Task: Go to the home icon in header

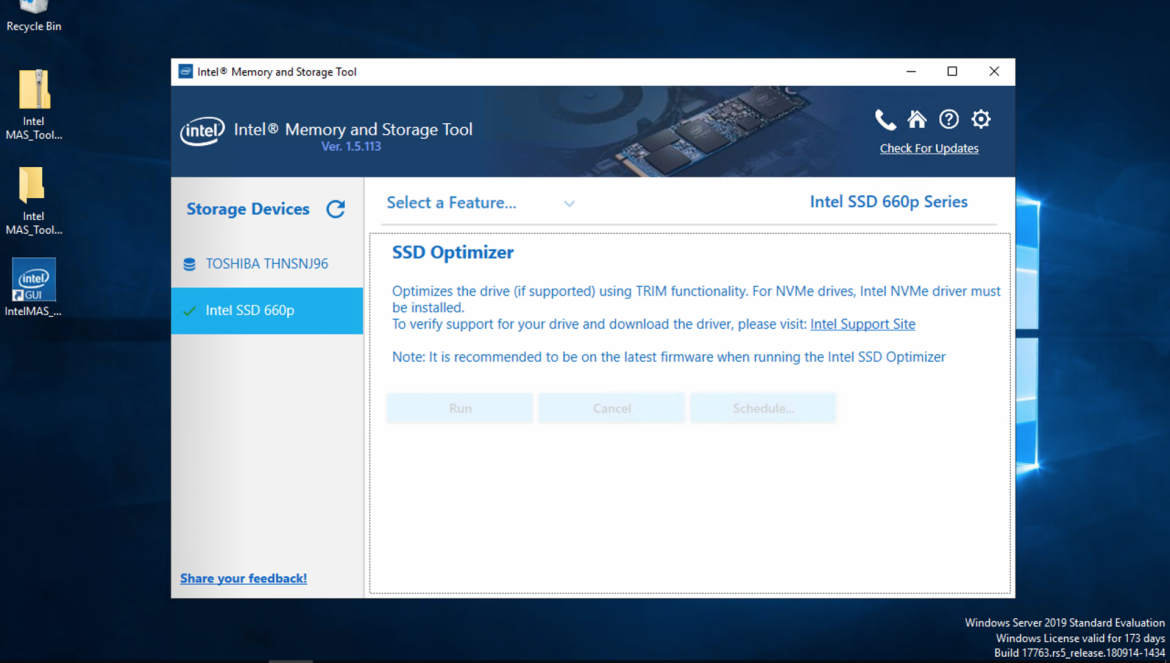Action: coord(917,119)
